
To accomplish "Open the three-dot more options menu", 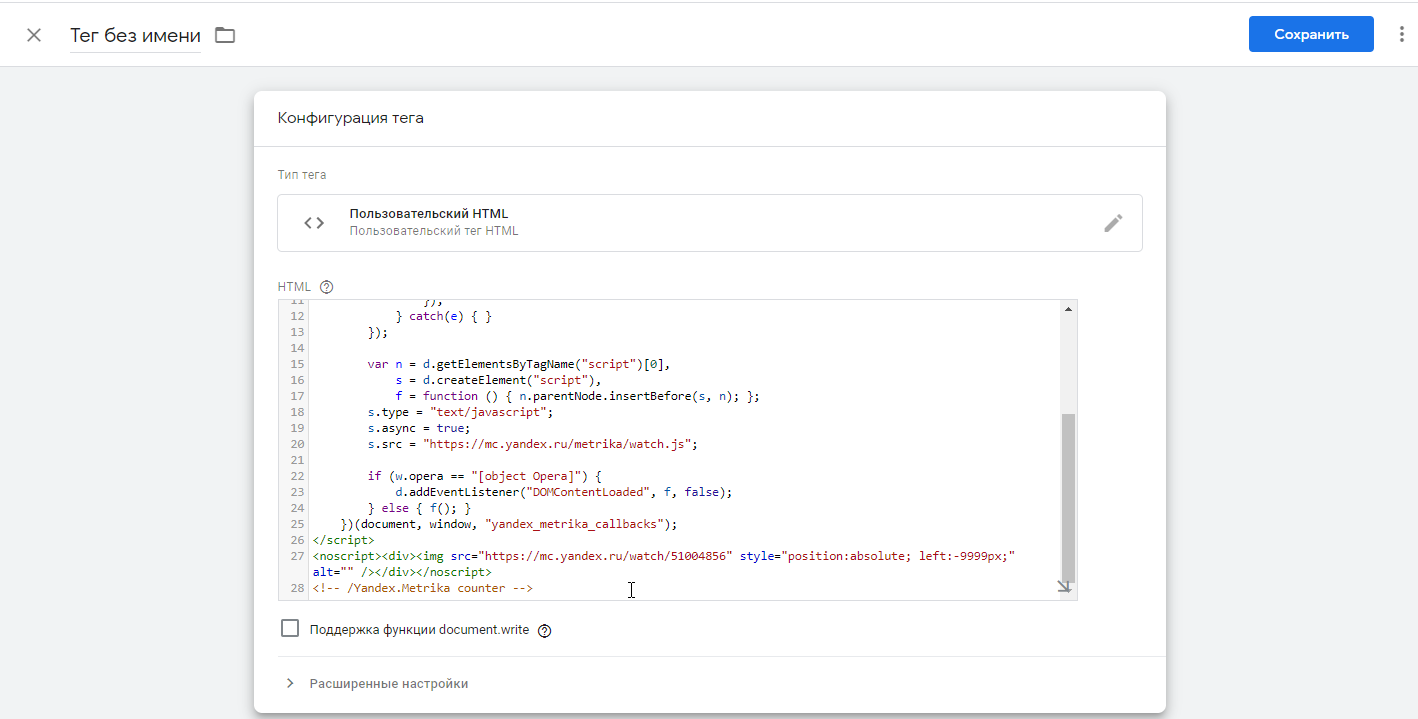I will [1401, 34].
